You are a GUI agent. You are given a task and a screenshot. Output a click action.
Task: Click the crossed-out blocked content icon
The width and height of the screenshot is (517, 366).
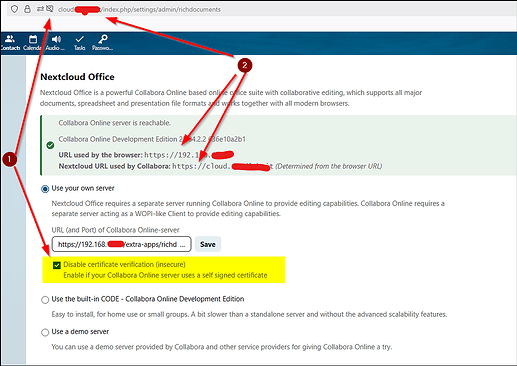point(50,9)
